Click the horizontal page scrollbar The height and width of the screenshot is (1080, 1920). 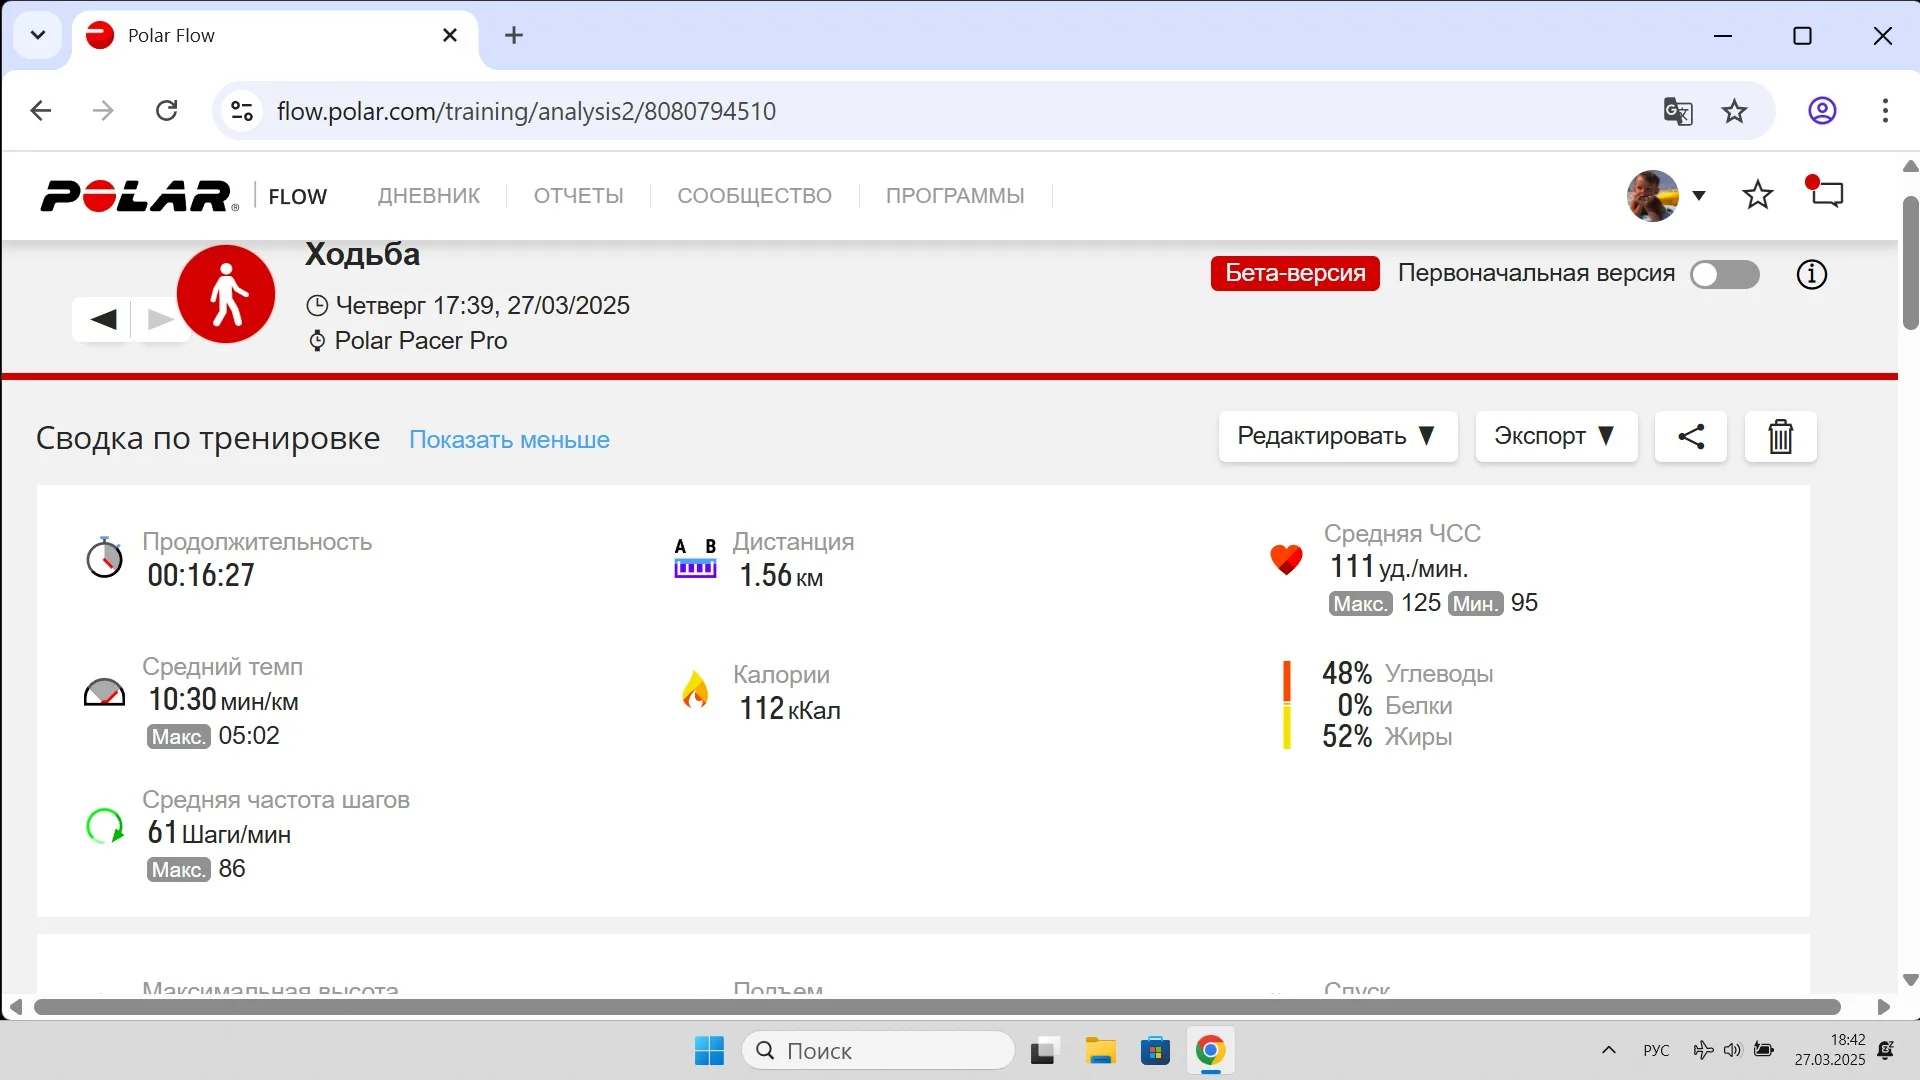pos(936,1007)
